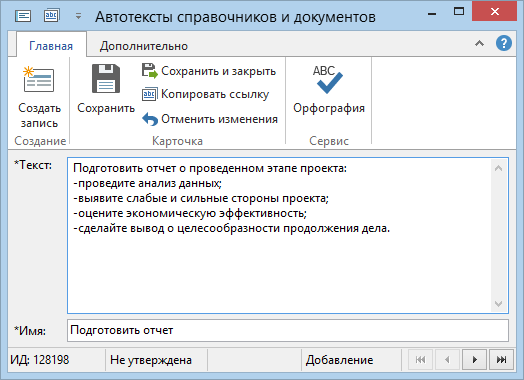
Task: Go to last record navigation button
Action: tap(501, 360)
